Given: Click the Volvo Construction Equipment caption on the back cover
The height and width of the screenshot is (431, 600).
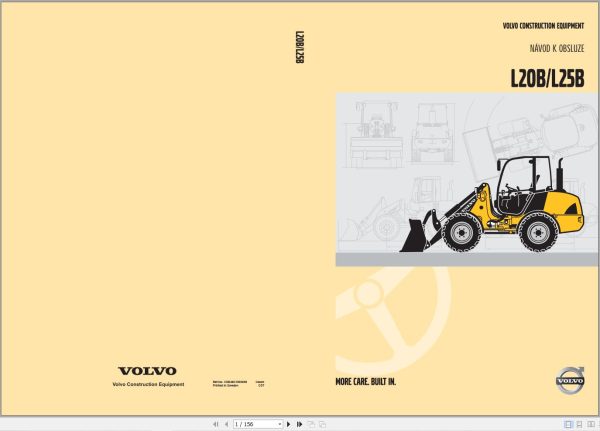Looking at the screenshot, I should tap(148, 384).
